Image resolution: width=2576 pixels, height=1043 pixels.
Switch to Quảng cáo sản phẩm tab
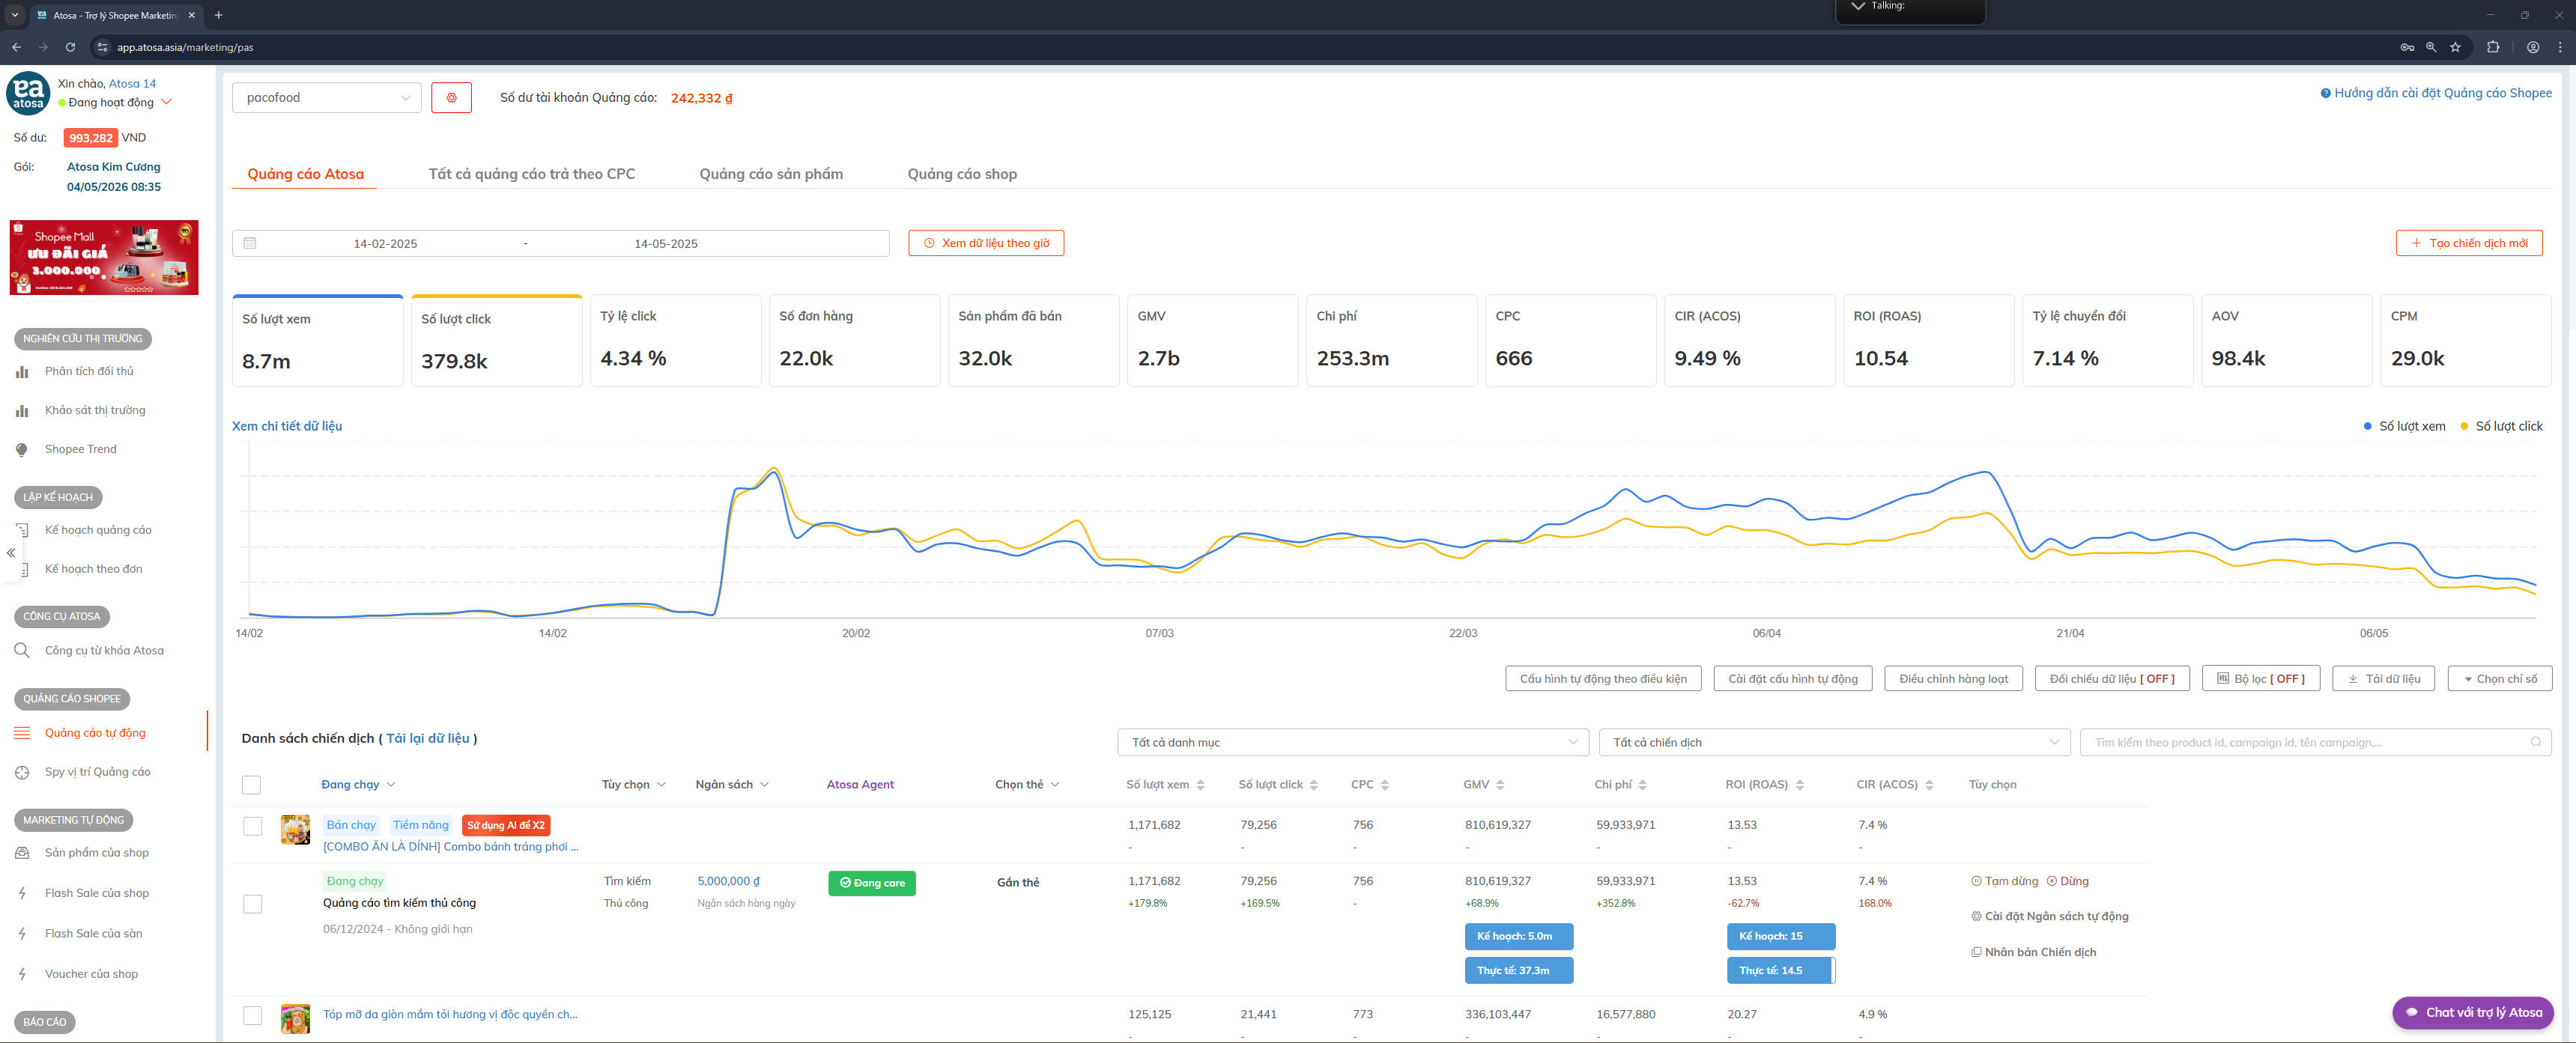coord(771,174)
